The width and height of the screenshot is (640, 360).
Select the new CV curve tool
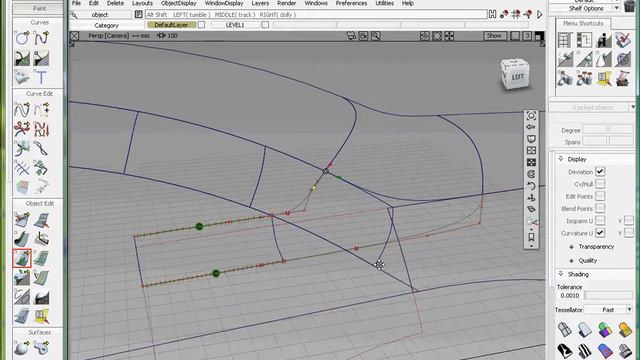pos(41,38)
